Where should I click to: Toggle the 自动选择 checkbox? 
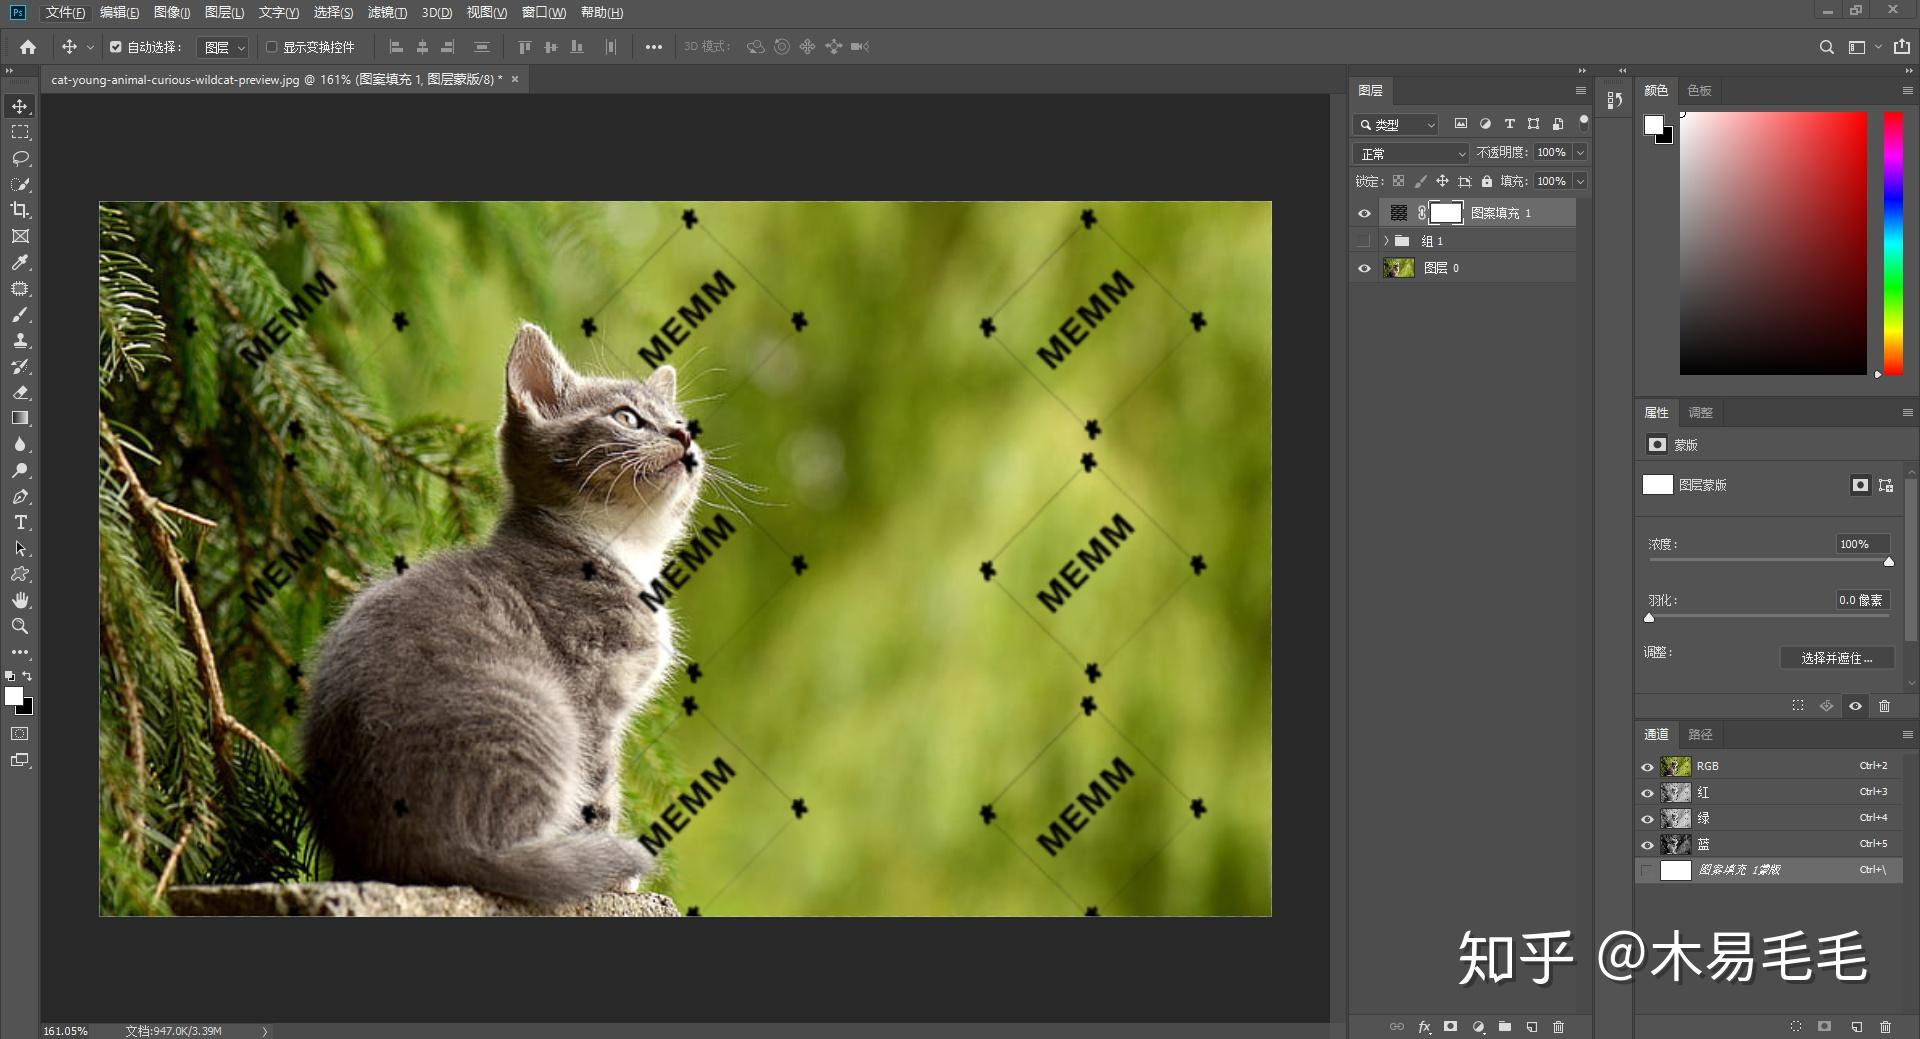[x=116, y=47]
